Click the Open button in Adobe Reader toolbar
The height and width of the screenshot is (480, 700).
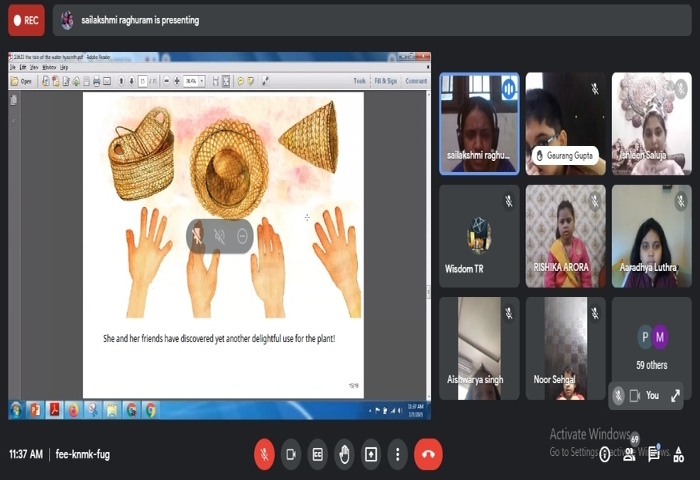pyautogui.click(x=21, y=81)
